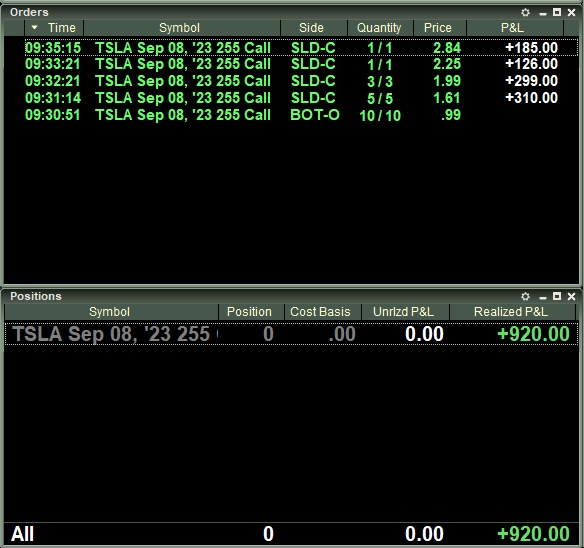Select the 09:31:14 order time
This screenshot has height=548, width=584.
tap(53, 98)
